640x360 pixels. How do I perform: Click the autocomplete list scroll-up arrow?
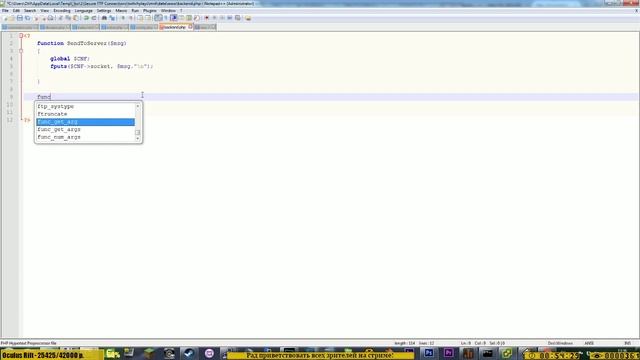tap(138, 106)
